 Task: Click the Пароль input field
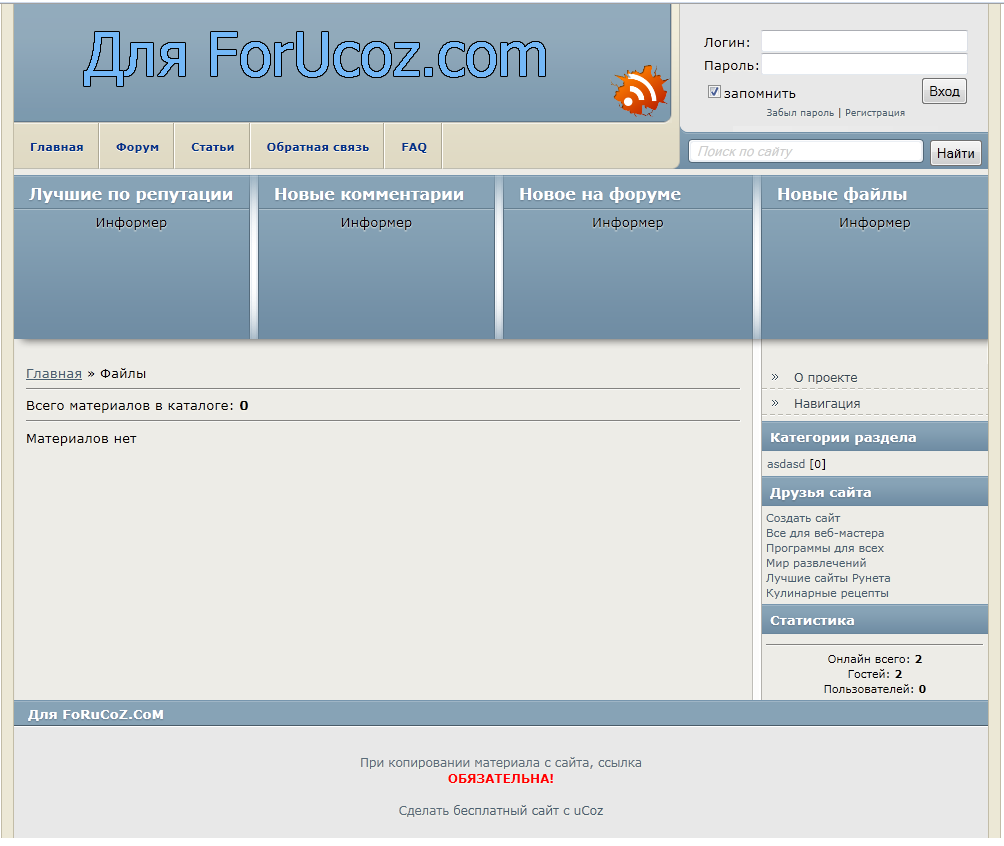coord(864,65)
